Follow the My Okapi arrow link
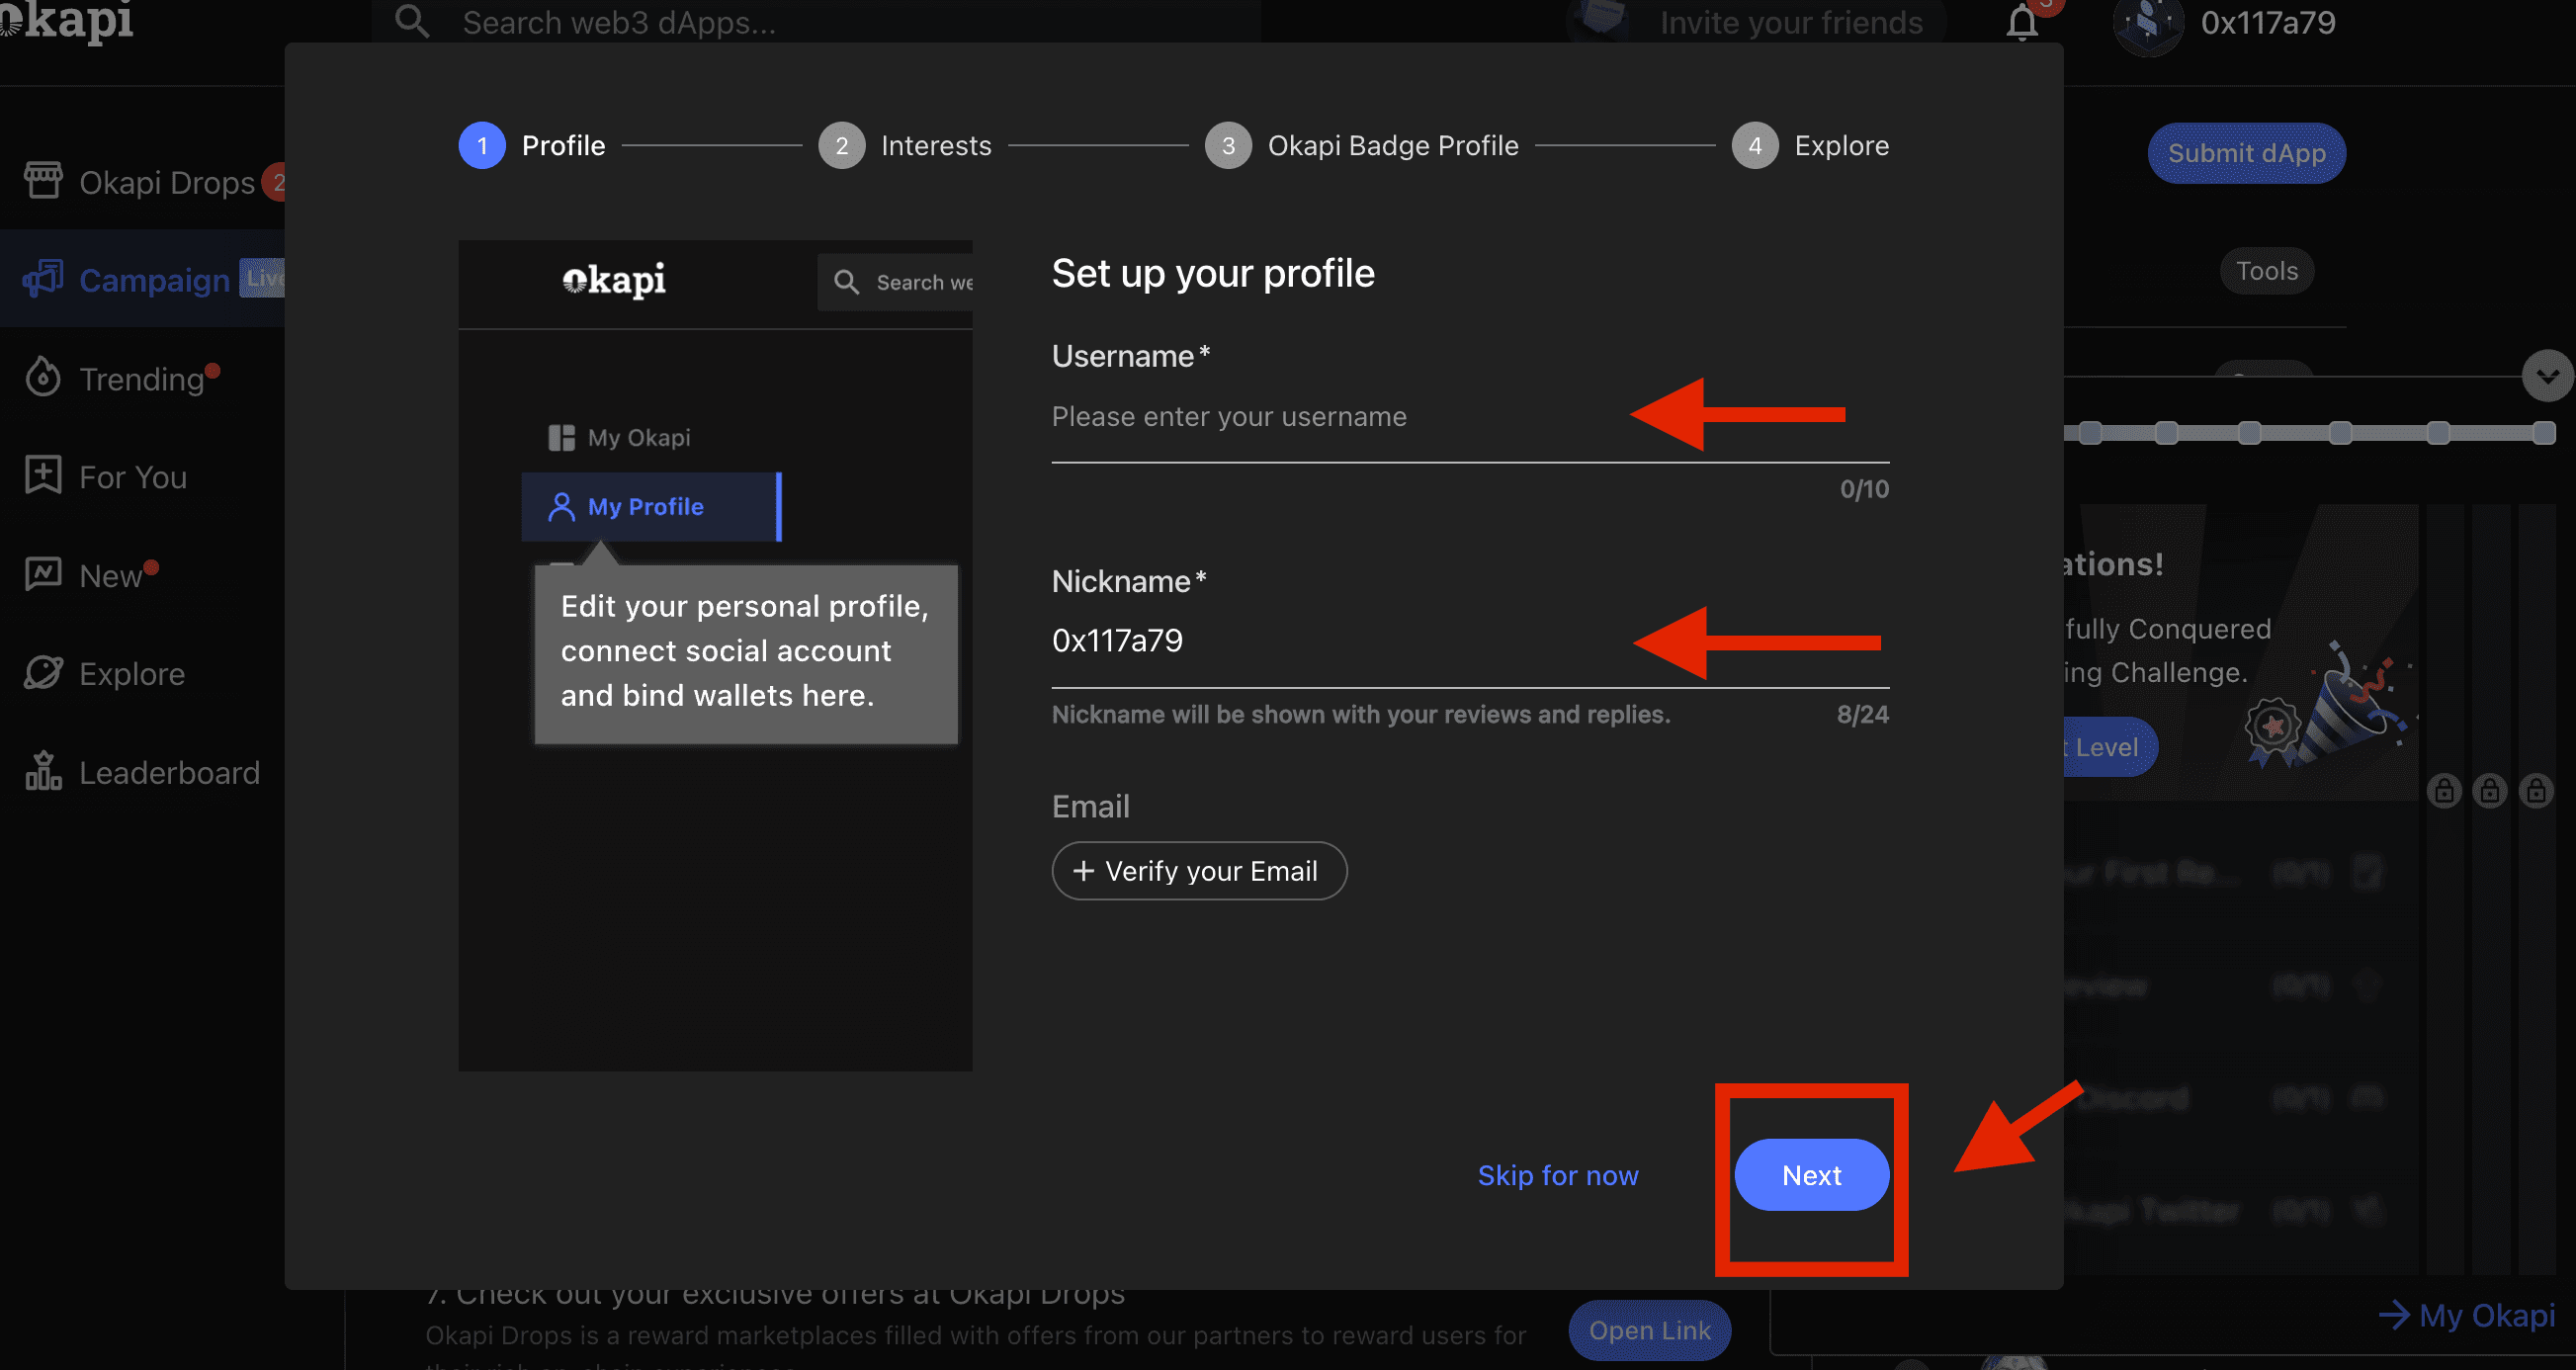 click(x=2466, y=1315)
